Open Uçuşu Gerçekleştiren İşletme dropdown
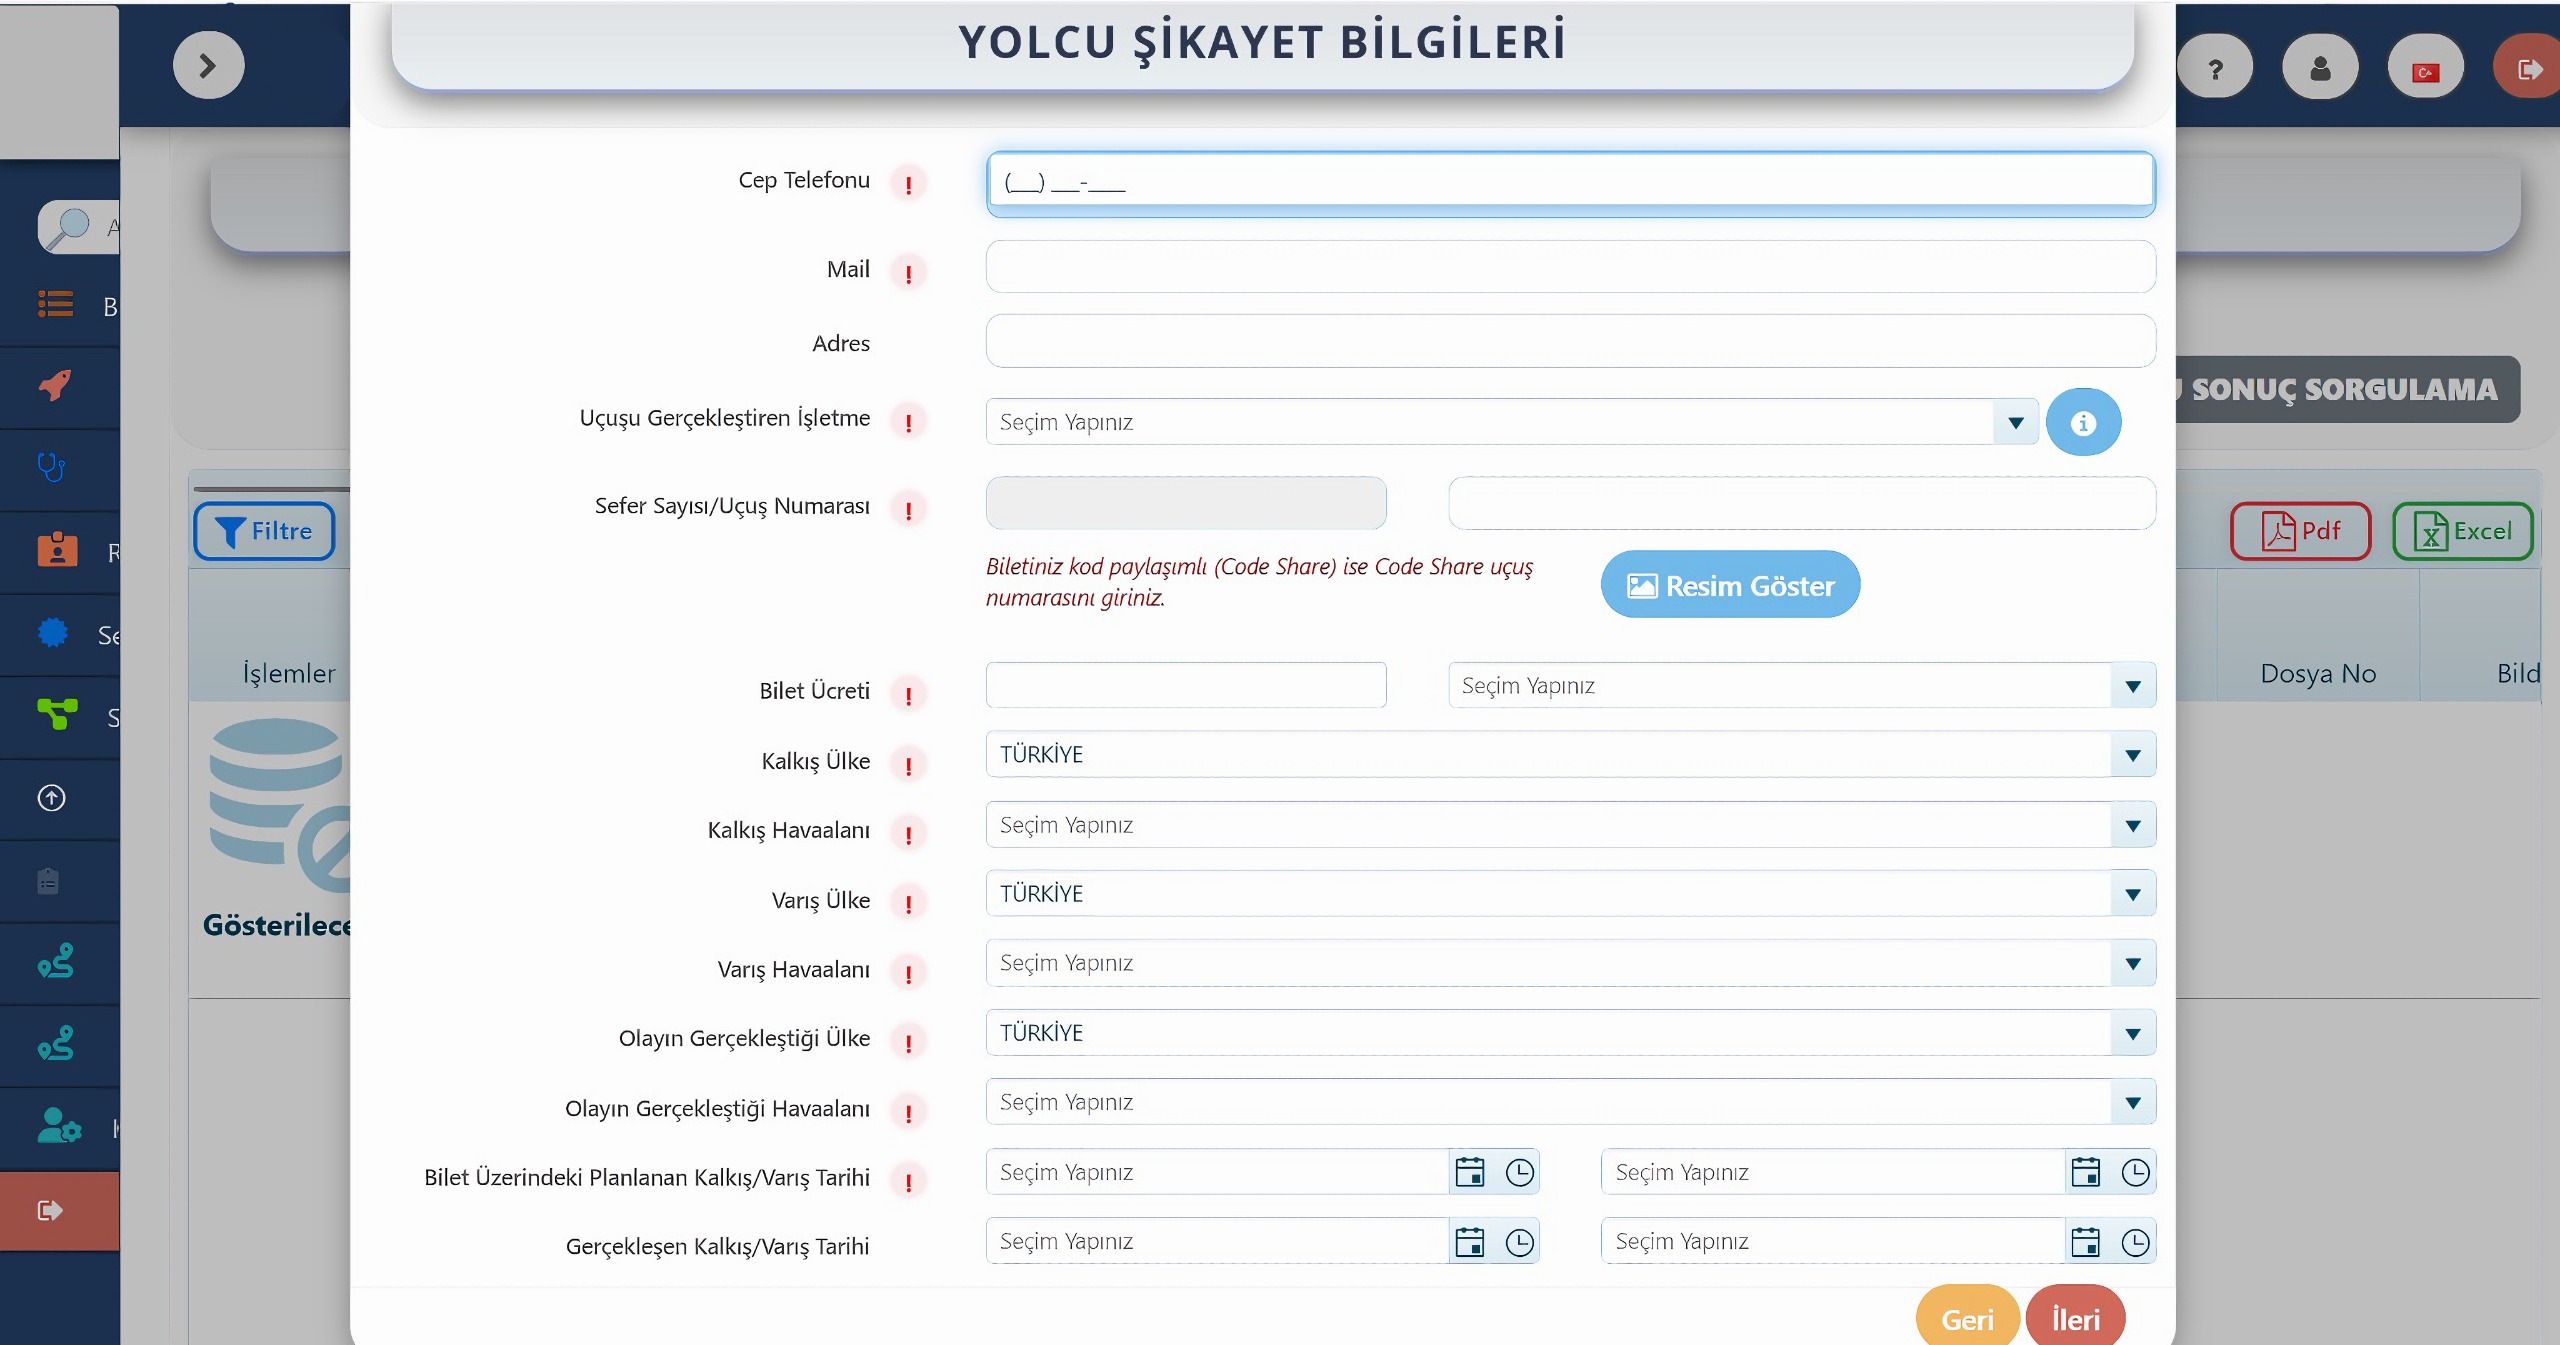 pyautogui.click(x=2015, y=423)
